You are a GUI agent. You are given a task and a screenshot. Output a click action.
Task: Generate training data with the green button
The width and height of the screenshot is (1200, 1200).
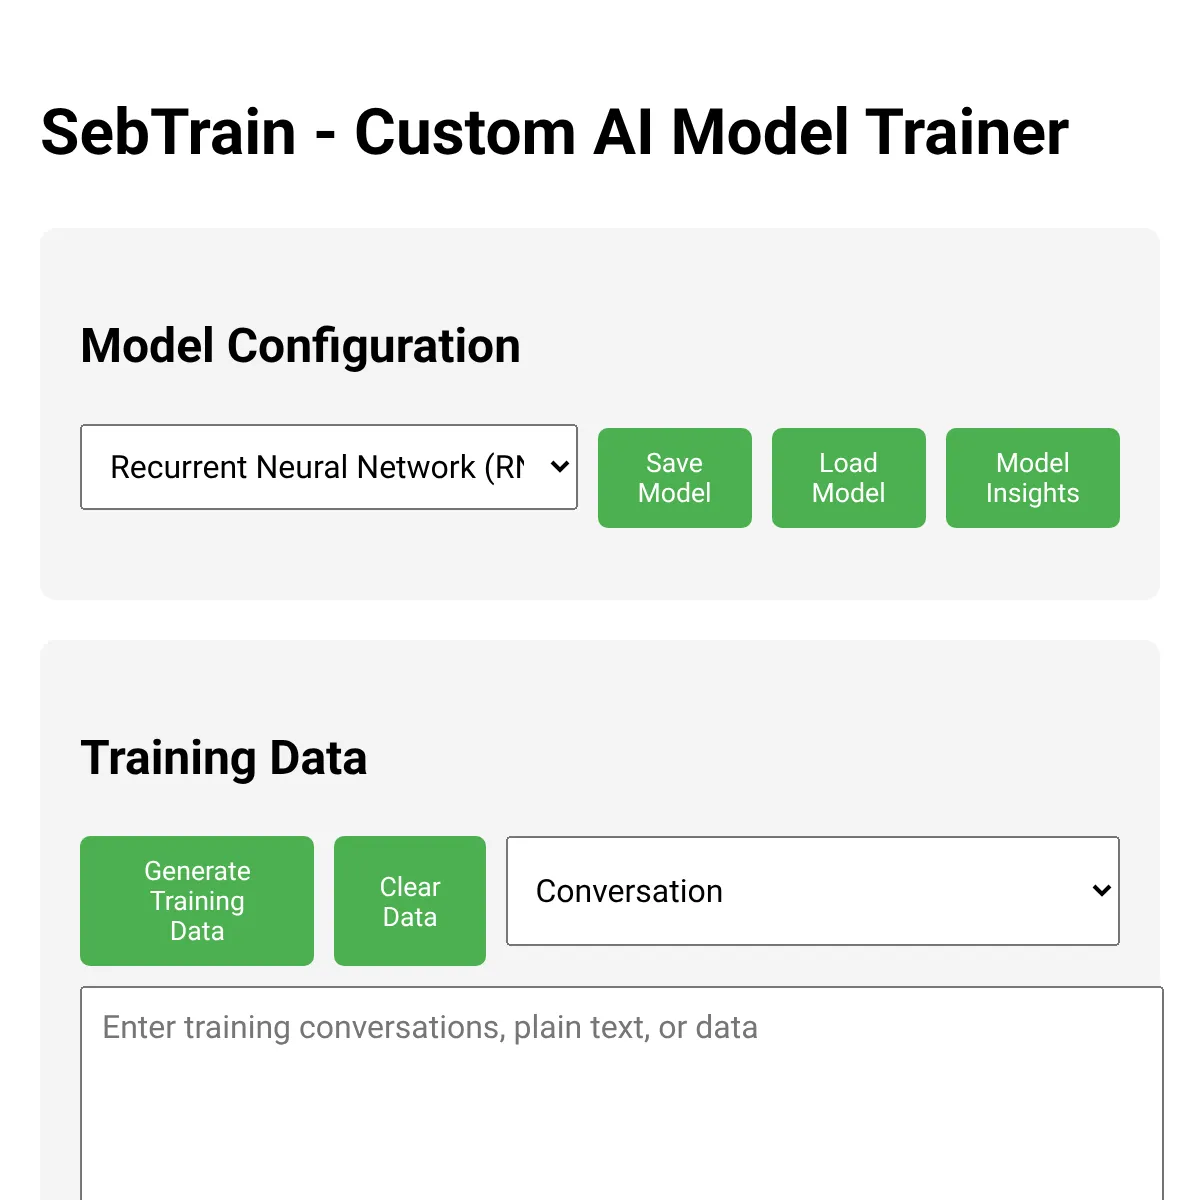197,901
